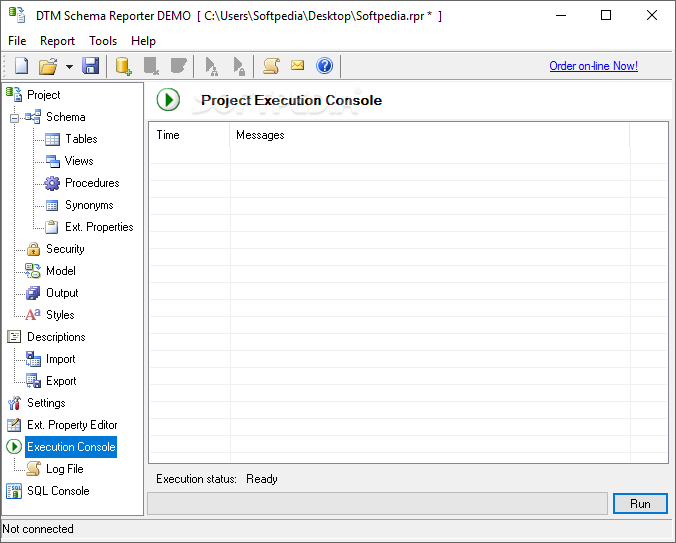Screen dimensions: 676x543
Task: Open the File menu
Action: pos(17,41)
